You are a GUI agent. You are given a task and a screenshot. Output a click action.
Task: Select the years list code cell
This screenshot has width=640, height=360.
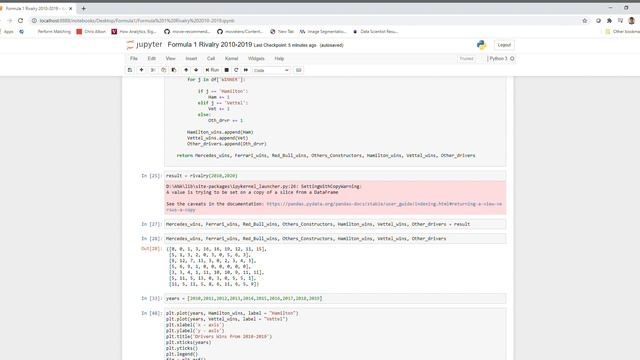(x=335, y=298)
